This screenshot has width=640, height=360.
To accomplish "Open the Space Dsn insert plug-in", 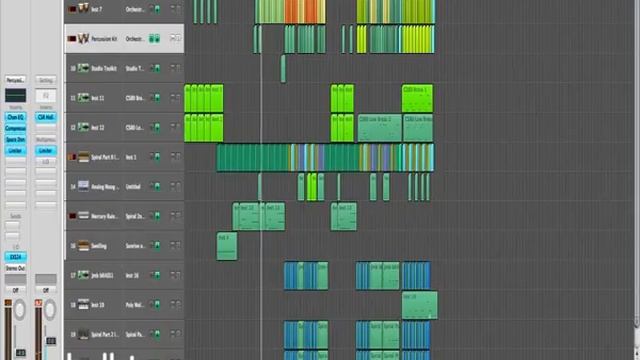I will (x=16, y=139).
